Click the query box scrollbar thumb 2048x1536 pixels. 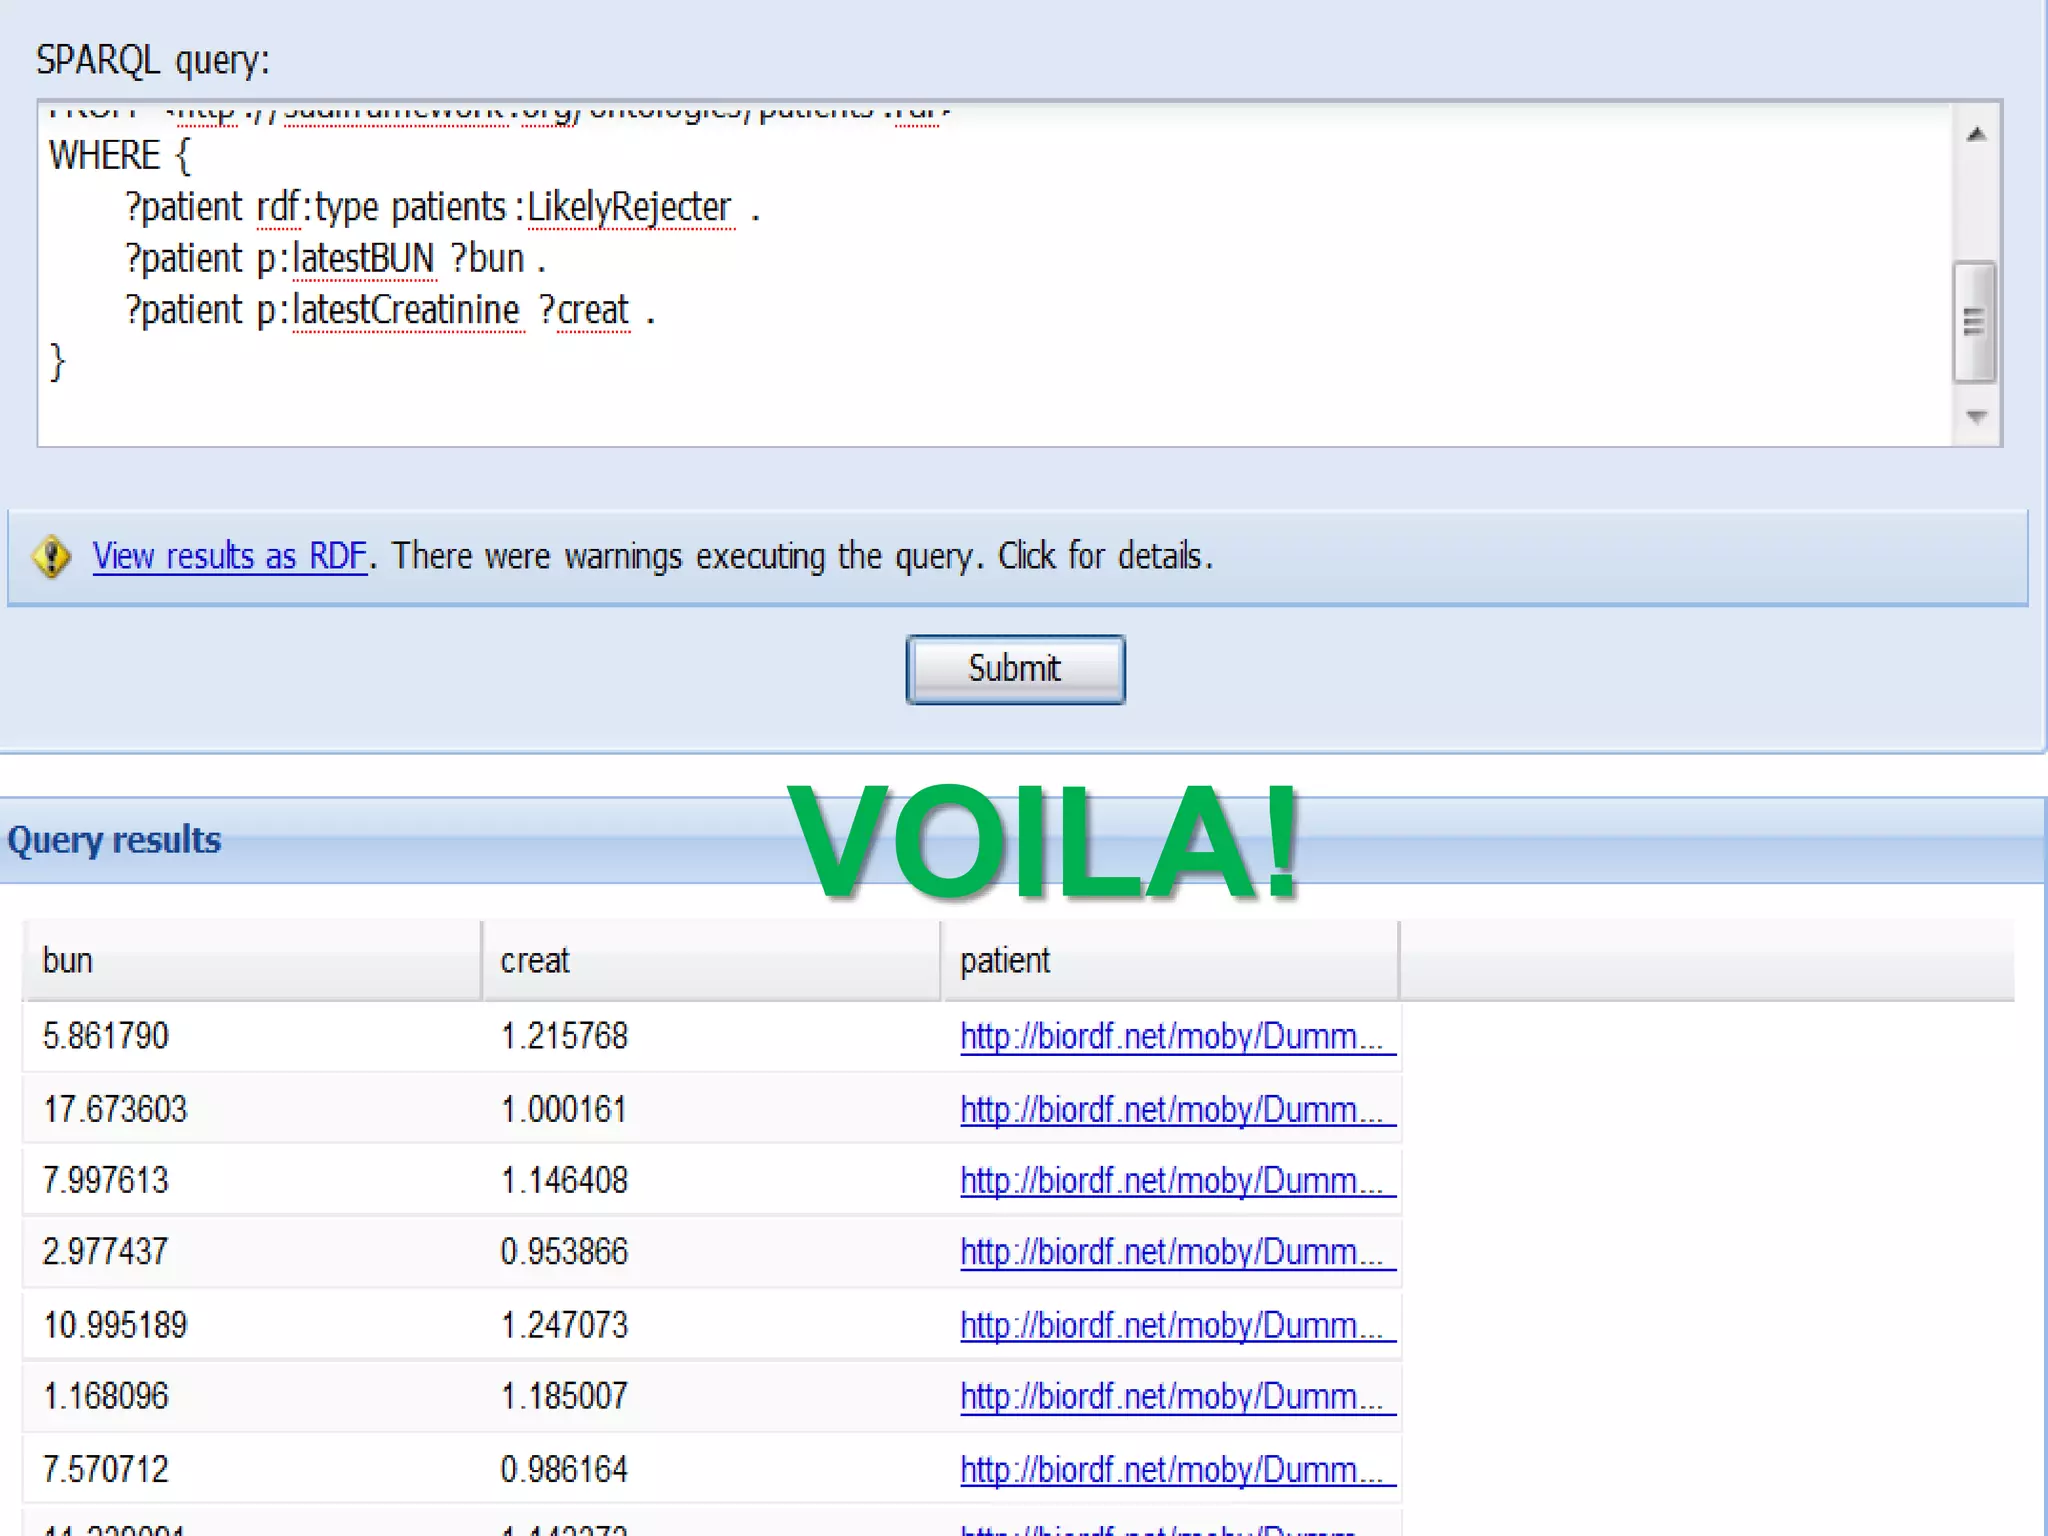(1975, 321)
